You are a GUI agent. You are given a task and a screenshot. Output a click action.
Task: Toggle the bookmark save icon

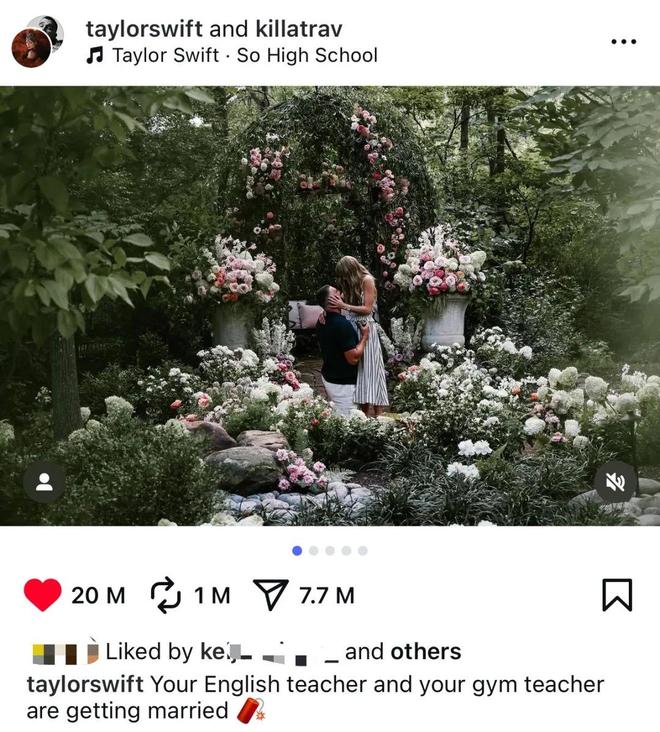(x=617, y=595)
